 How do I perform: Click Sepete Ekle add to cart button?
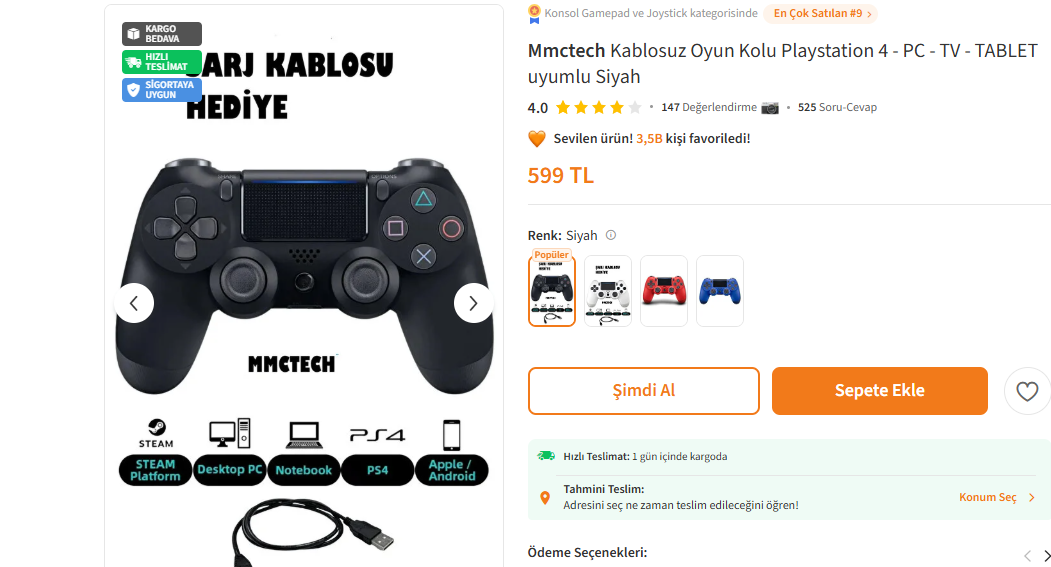tap(879, 391)
